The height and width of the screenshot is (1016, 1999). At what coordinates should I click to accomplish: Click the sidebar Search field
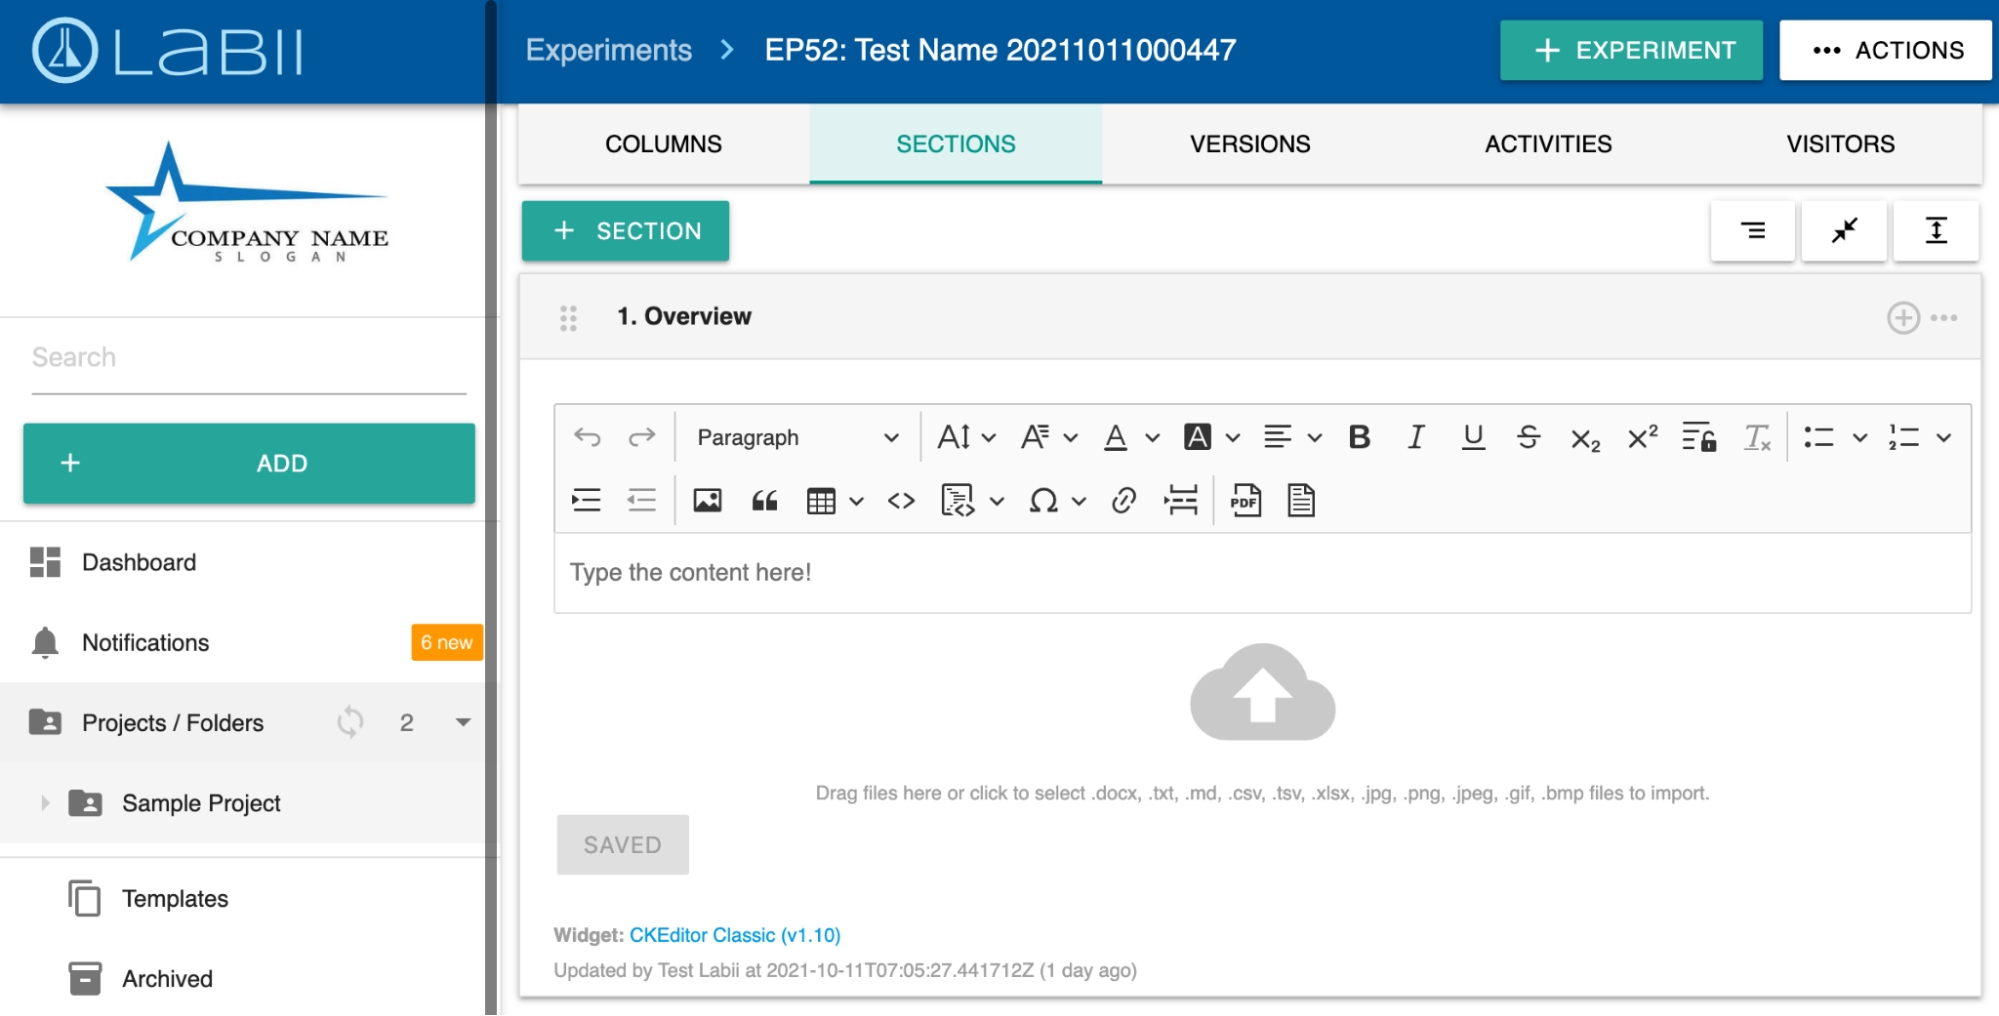(248, 358)
